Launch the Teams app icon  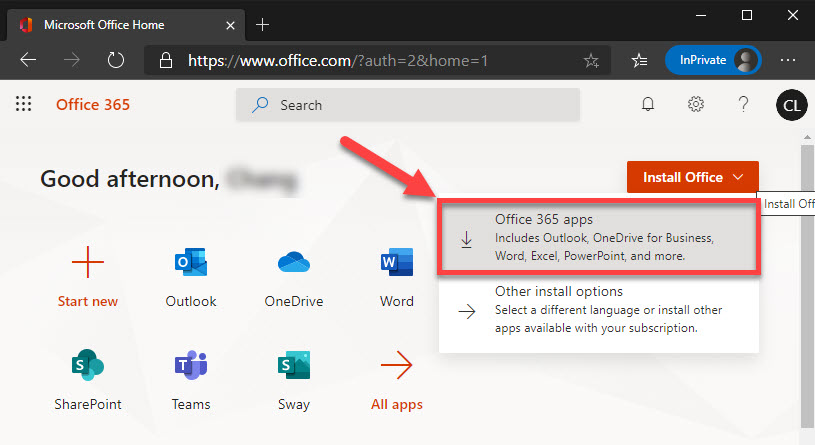tap(191, 365)
